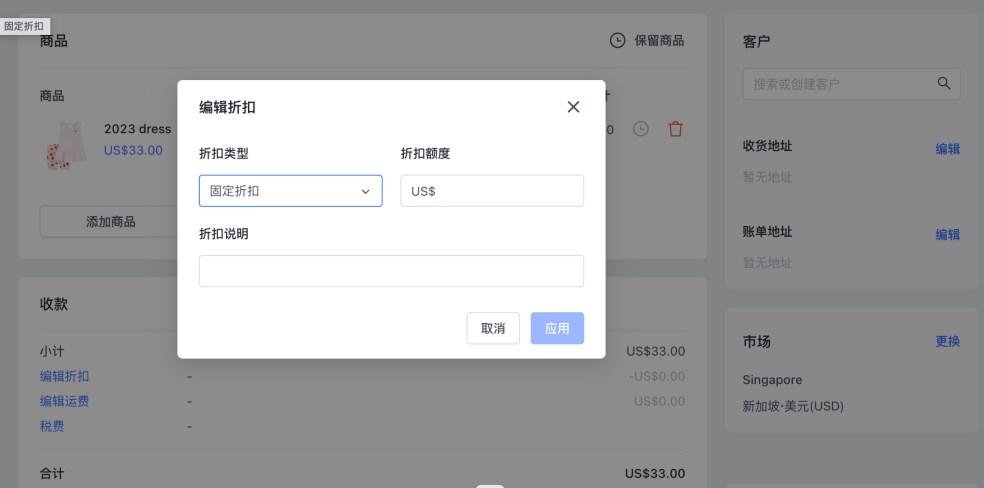Open the 折扣类型 dropdown showing 固定折扣

pyautogui.click(x=291, y=191)
